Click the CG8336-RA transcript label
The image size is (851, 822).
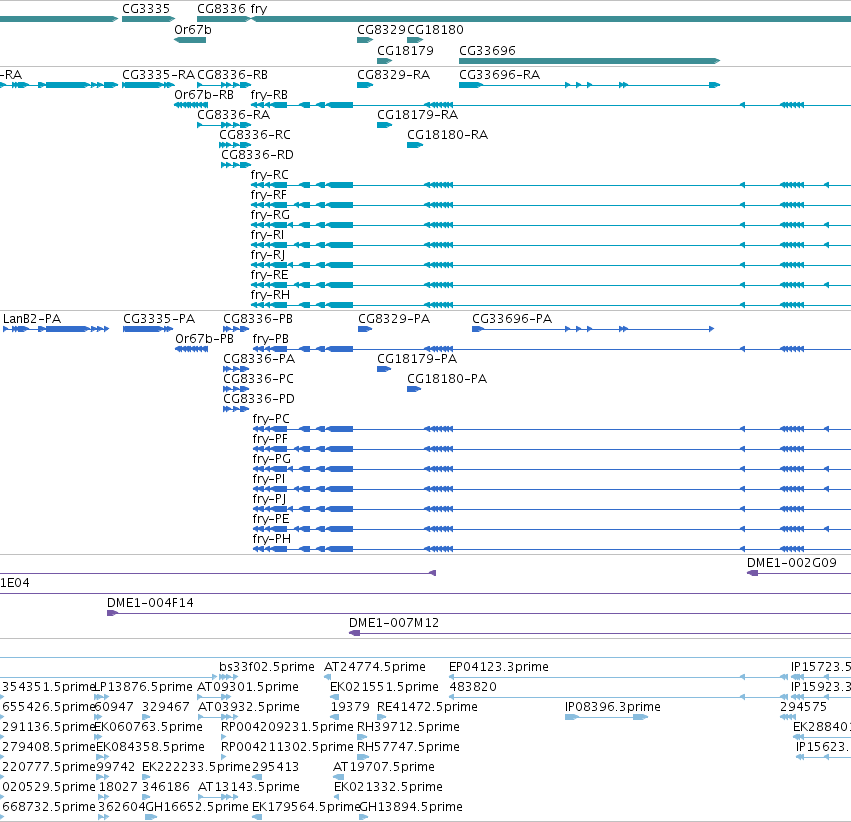233,115
